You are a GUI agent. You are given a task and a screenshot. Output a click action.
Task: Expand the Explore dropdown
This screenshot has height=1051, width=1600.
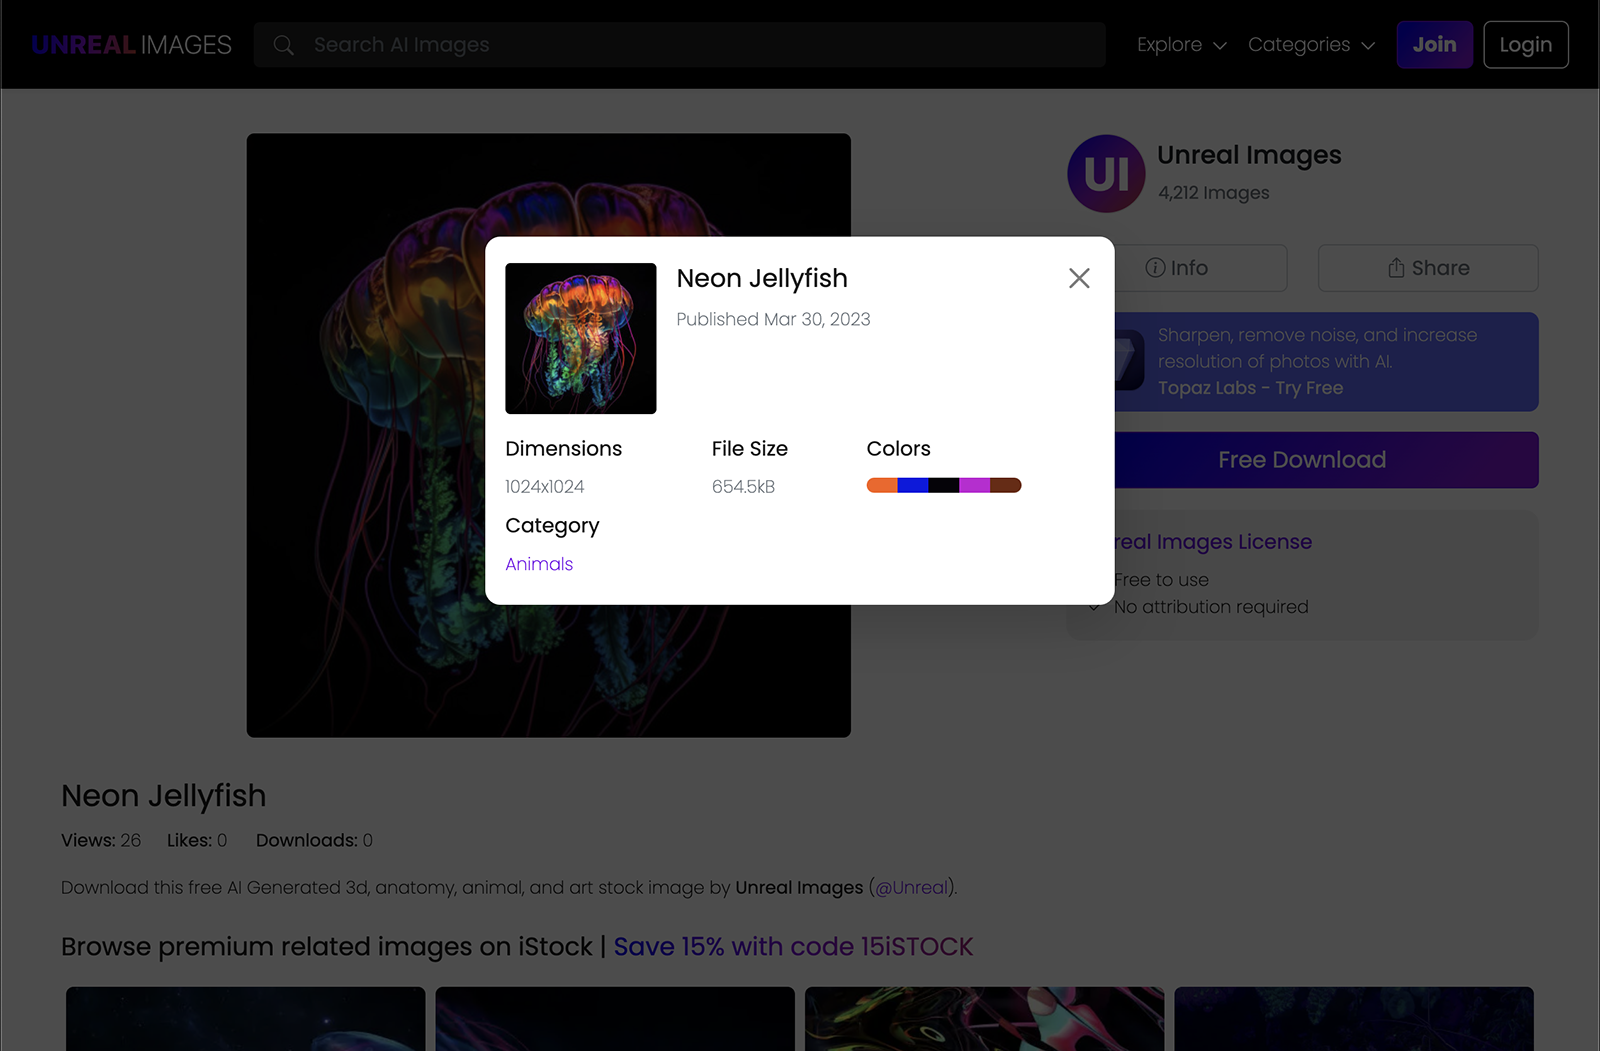(1181, 45)
